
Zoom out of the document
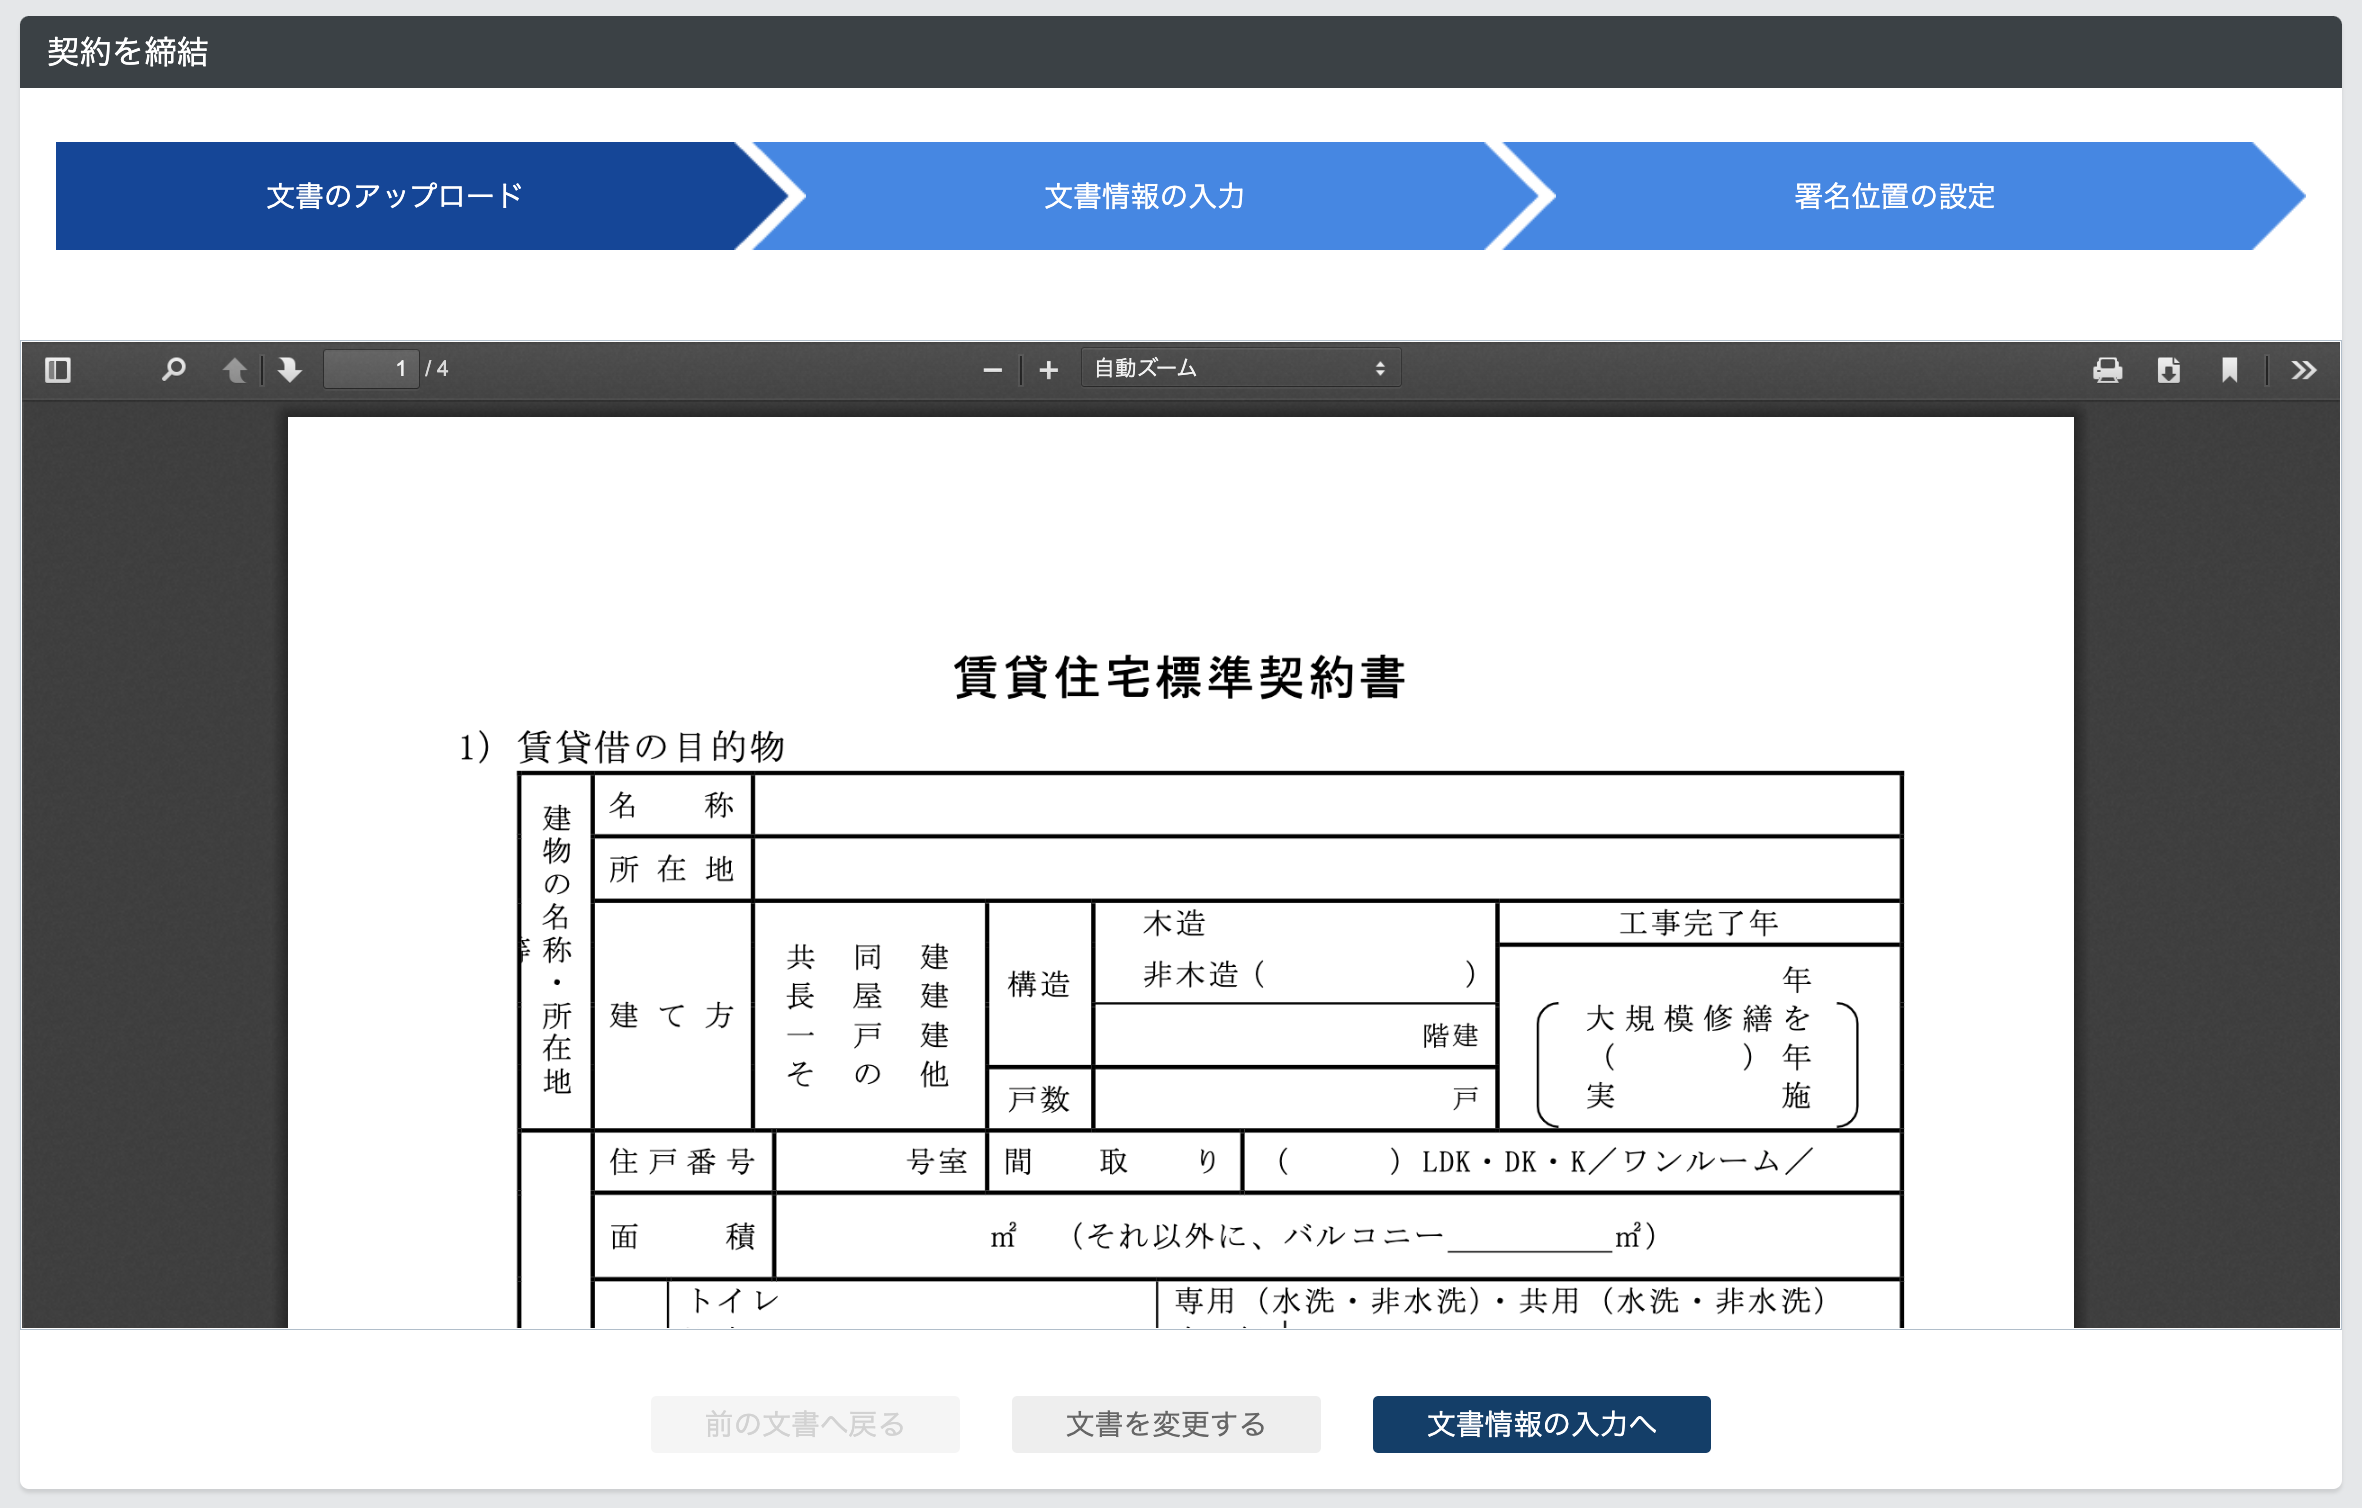[991, 369]
